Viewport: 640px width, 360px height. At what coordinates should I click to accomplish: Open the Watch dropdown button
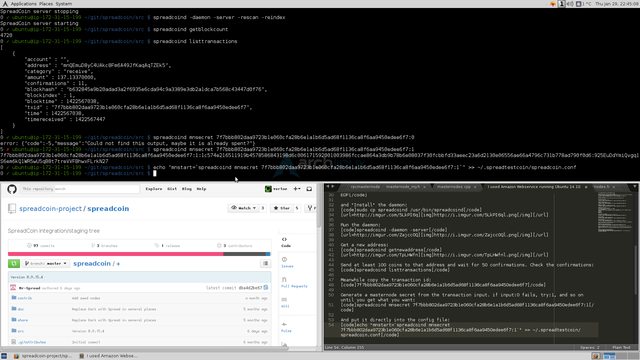244,208
